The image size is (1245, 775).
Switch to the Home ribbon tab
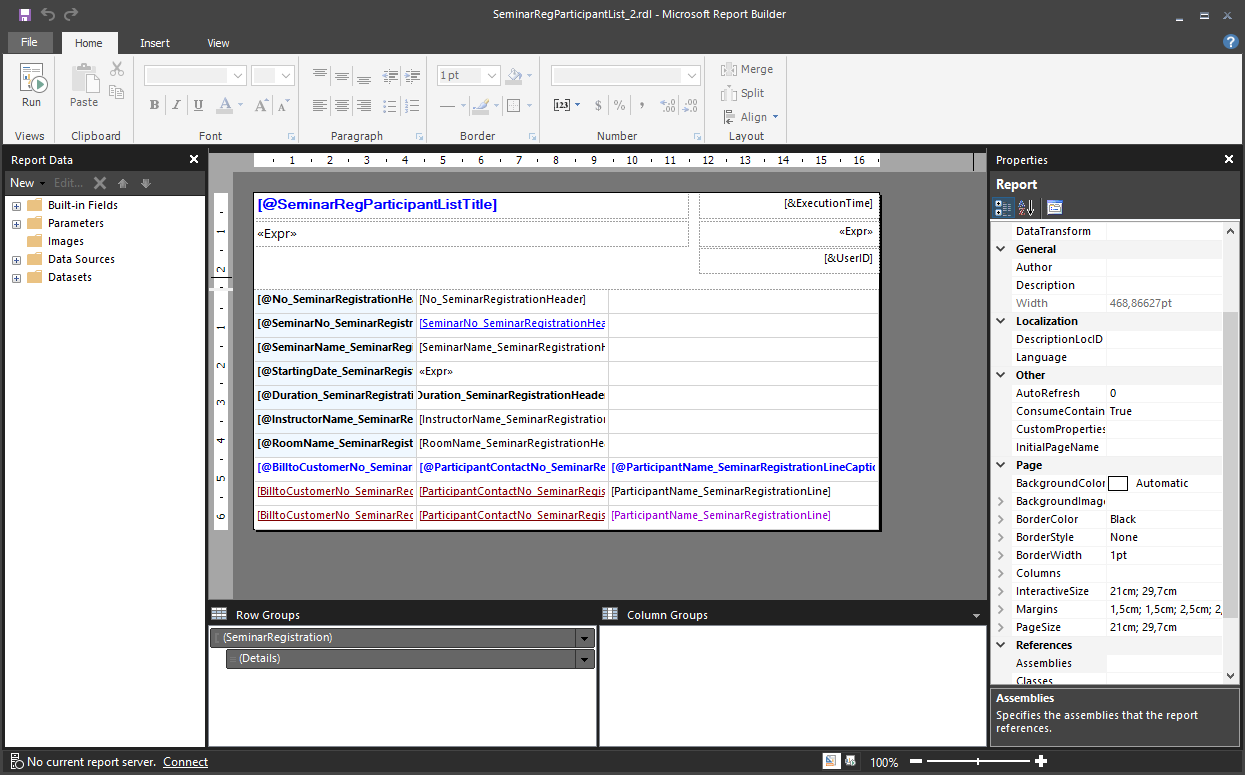89,43
